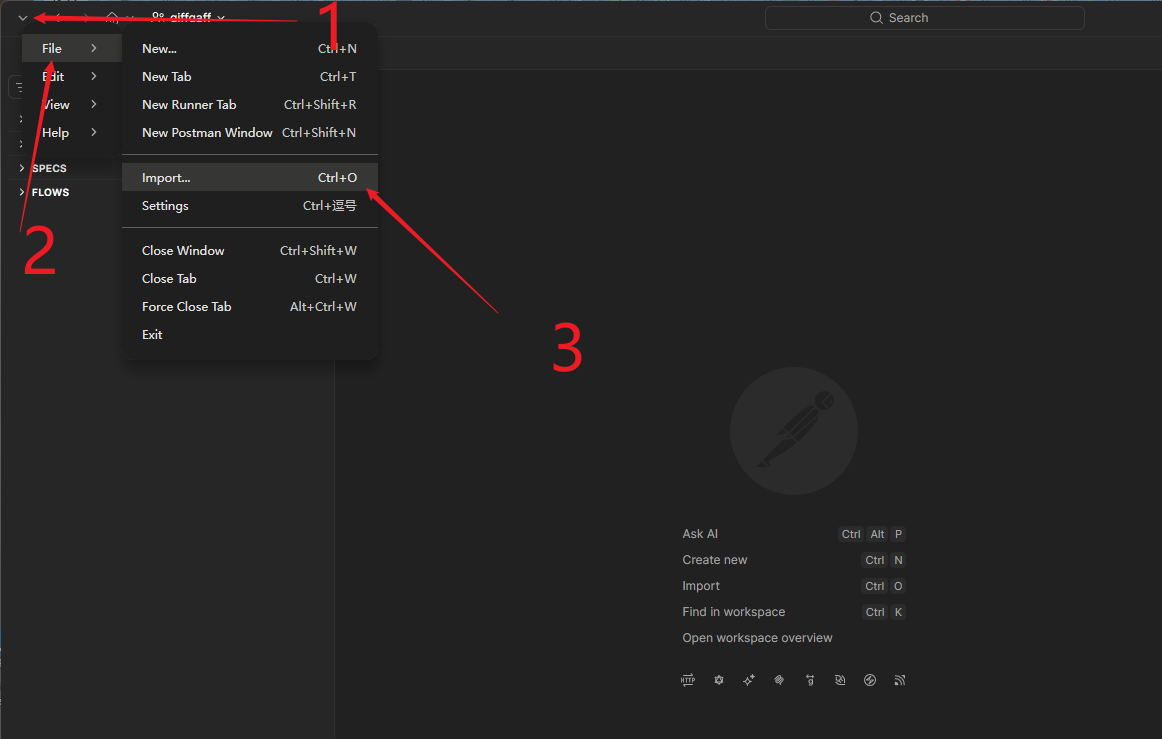Viewport: 1162px width, 739px height.
Task: Create a new GraphQL request icon
Action: (718, 680)
